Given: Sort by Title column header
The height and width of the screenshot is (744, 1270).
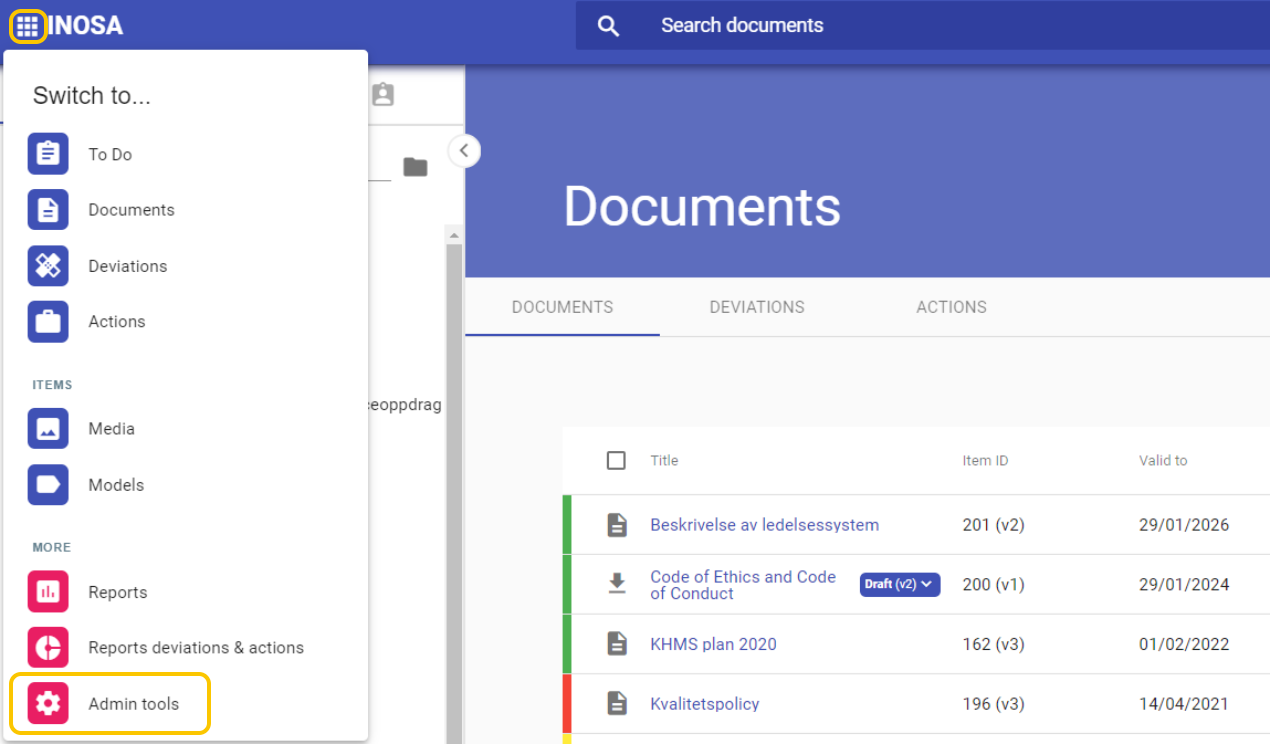Looking at the screenshot, I should click(x=664, y=461).
